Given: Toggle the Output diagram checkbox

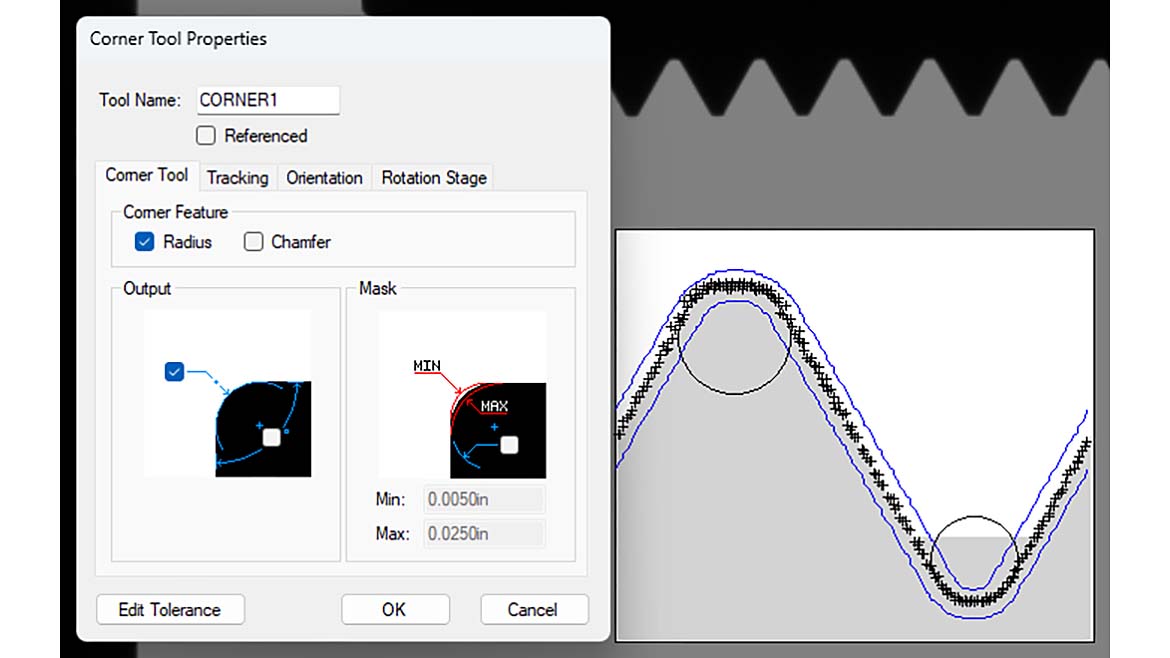Looking at the screenshot, I should point(174,372).
